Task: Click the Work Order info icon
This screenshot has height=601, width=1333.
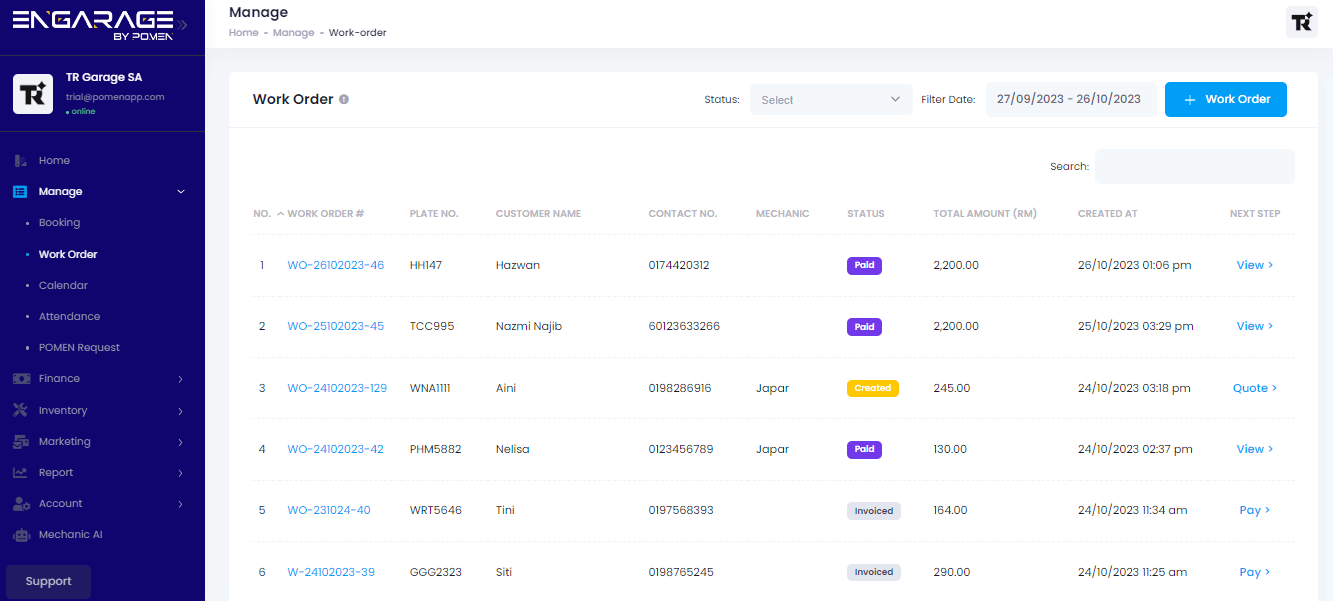Action: [x=344, y=100]
